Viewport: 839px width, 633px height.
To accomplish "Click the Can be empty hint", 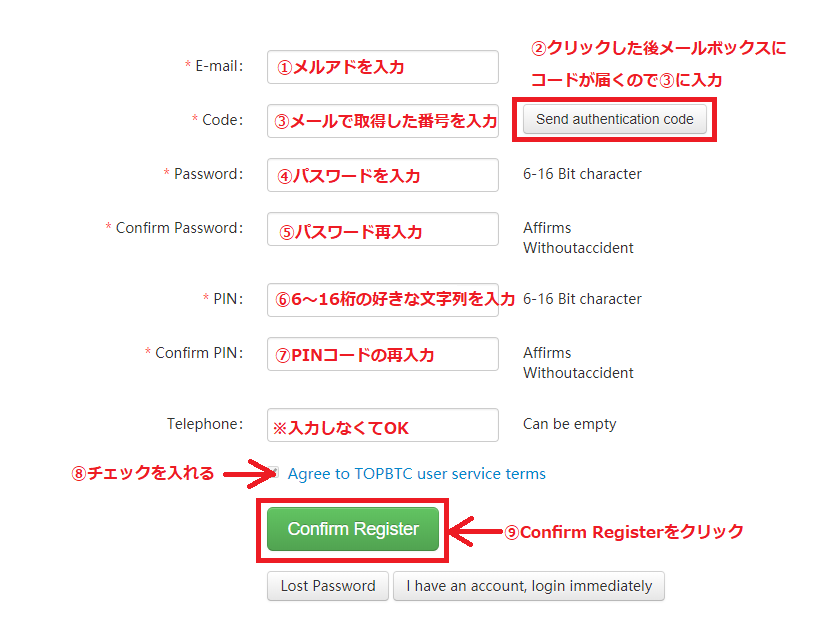I will click(x=569, y=424).
